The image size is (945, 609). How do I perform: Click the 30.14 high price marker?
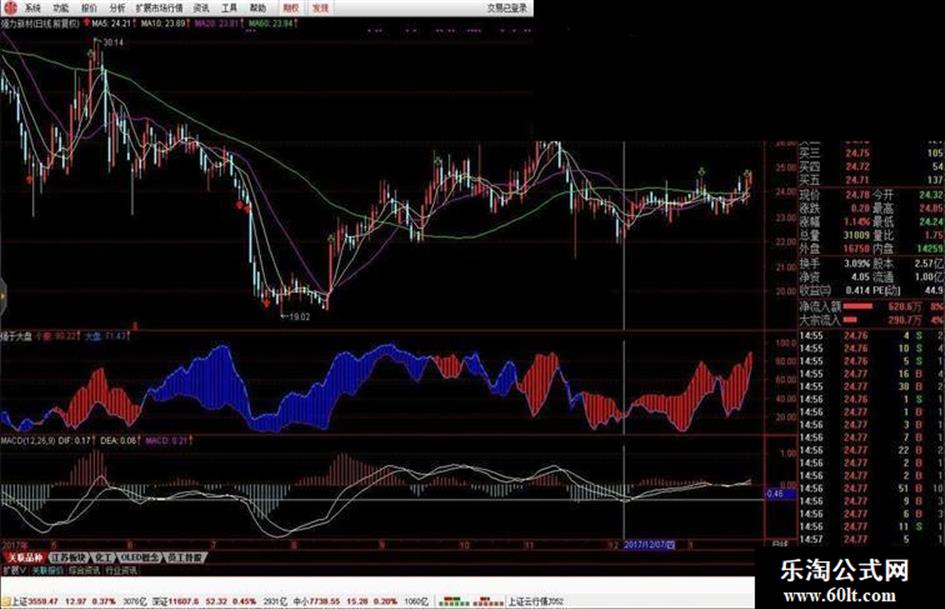(113, 42)
